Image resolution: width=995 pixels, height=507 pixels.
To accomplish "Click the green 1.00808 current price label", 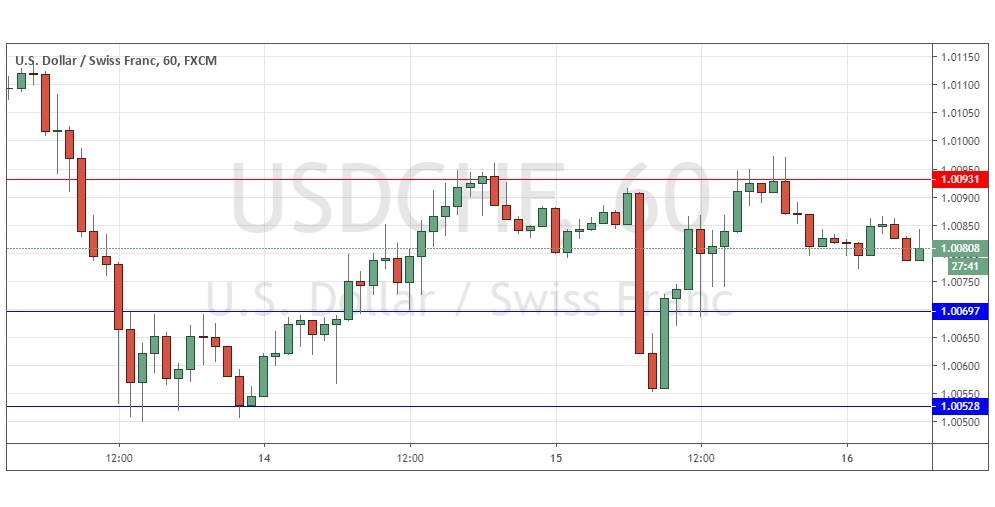I will [x=960, y=248].
